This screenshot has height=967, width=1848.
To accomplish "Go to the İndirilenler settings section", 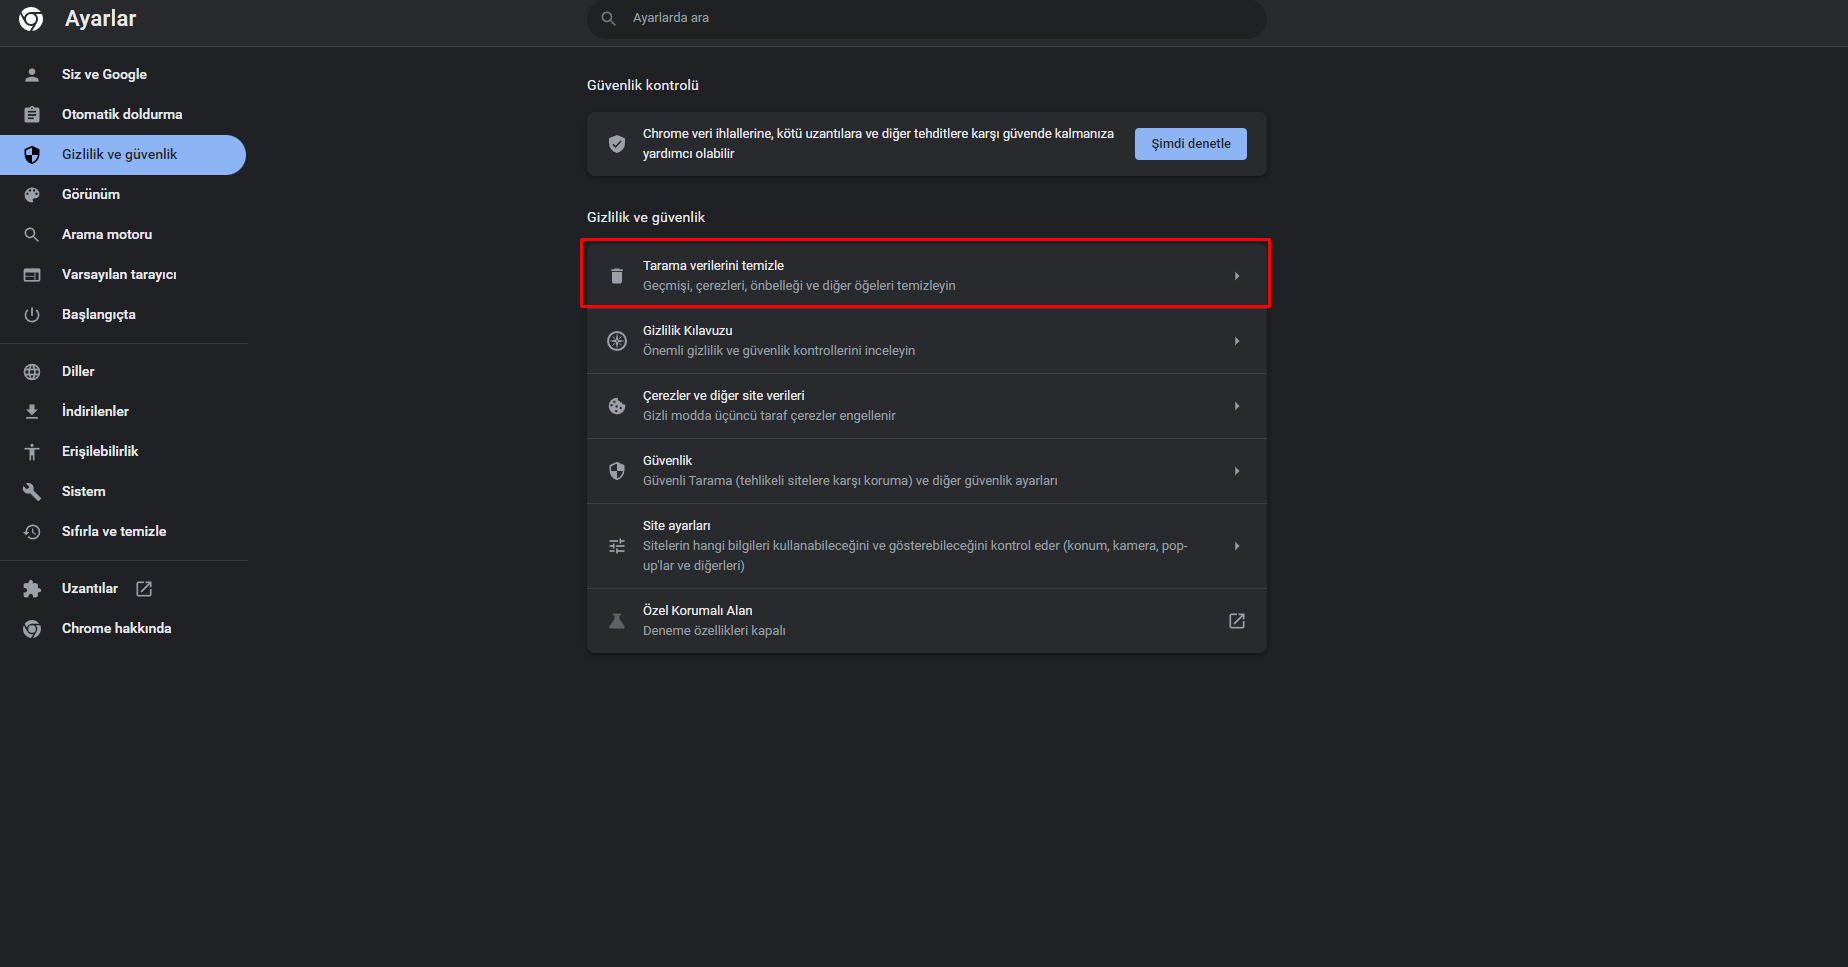I will pyautogui.click(x=95, y=411).
